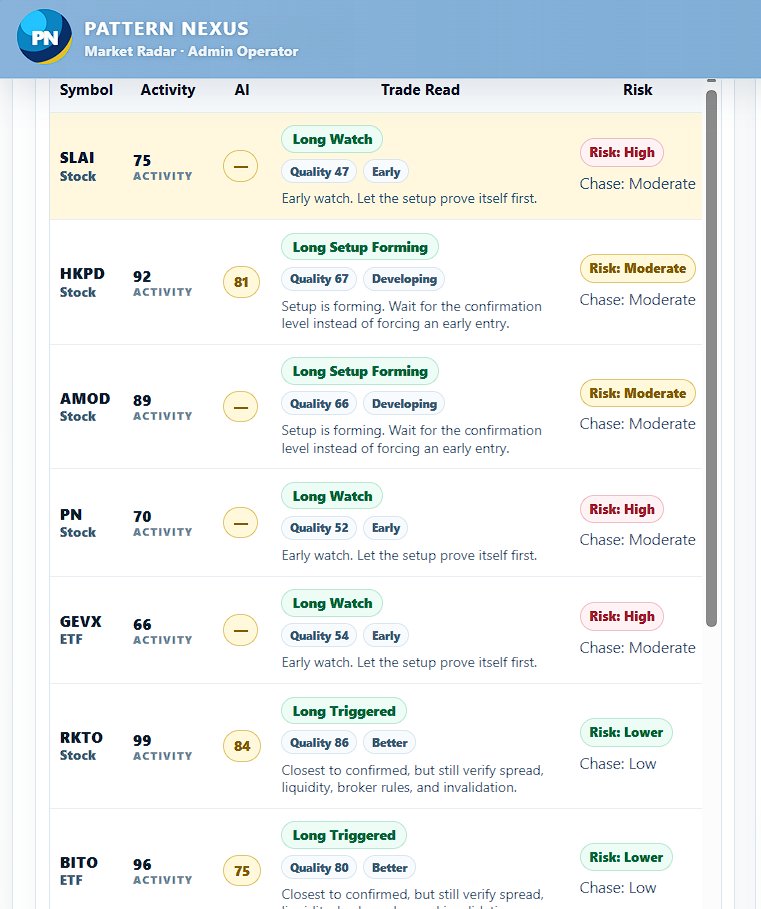This screenshot has width=761, height=909.
Task: Click the AI score 75 badge for BITO
Action: coord(242,871)
